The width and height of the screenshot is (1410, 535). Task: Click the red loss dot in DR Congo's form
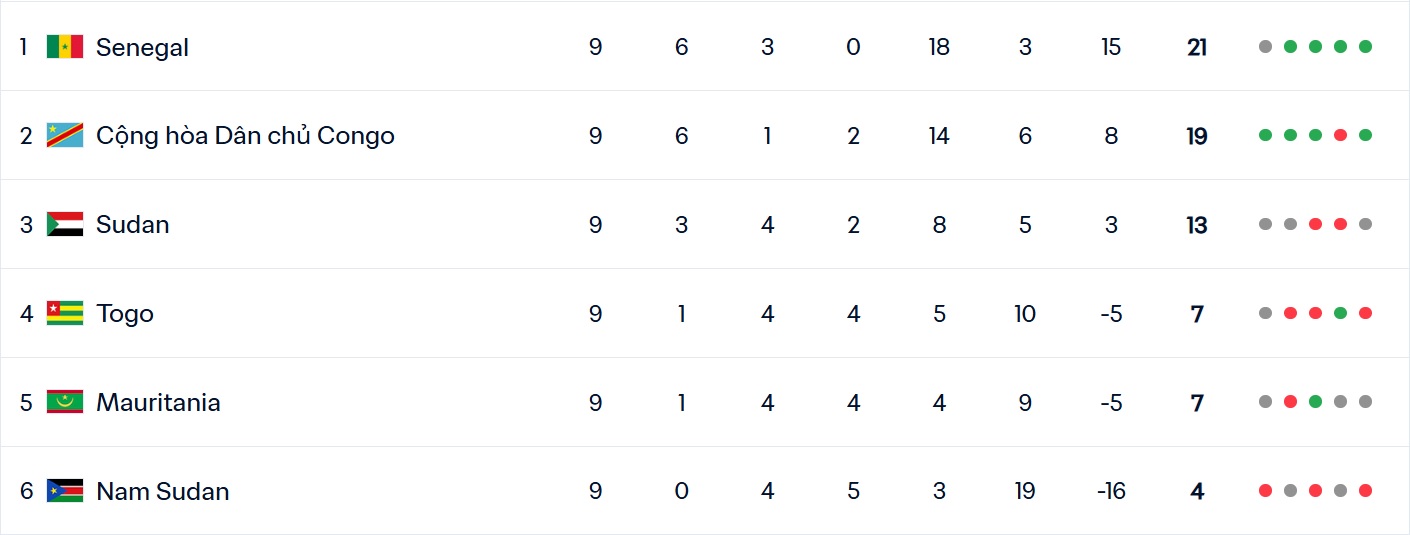[x=1340, y=136]
